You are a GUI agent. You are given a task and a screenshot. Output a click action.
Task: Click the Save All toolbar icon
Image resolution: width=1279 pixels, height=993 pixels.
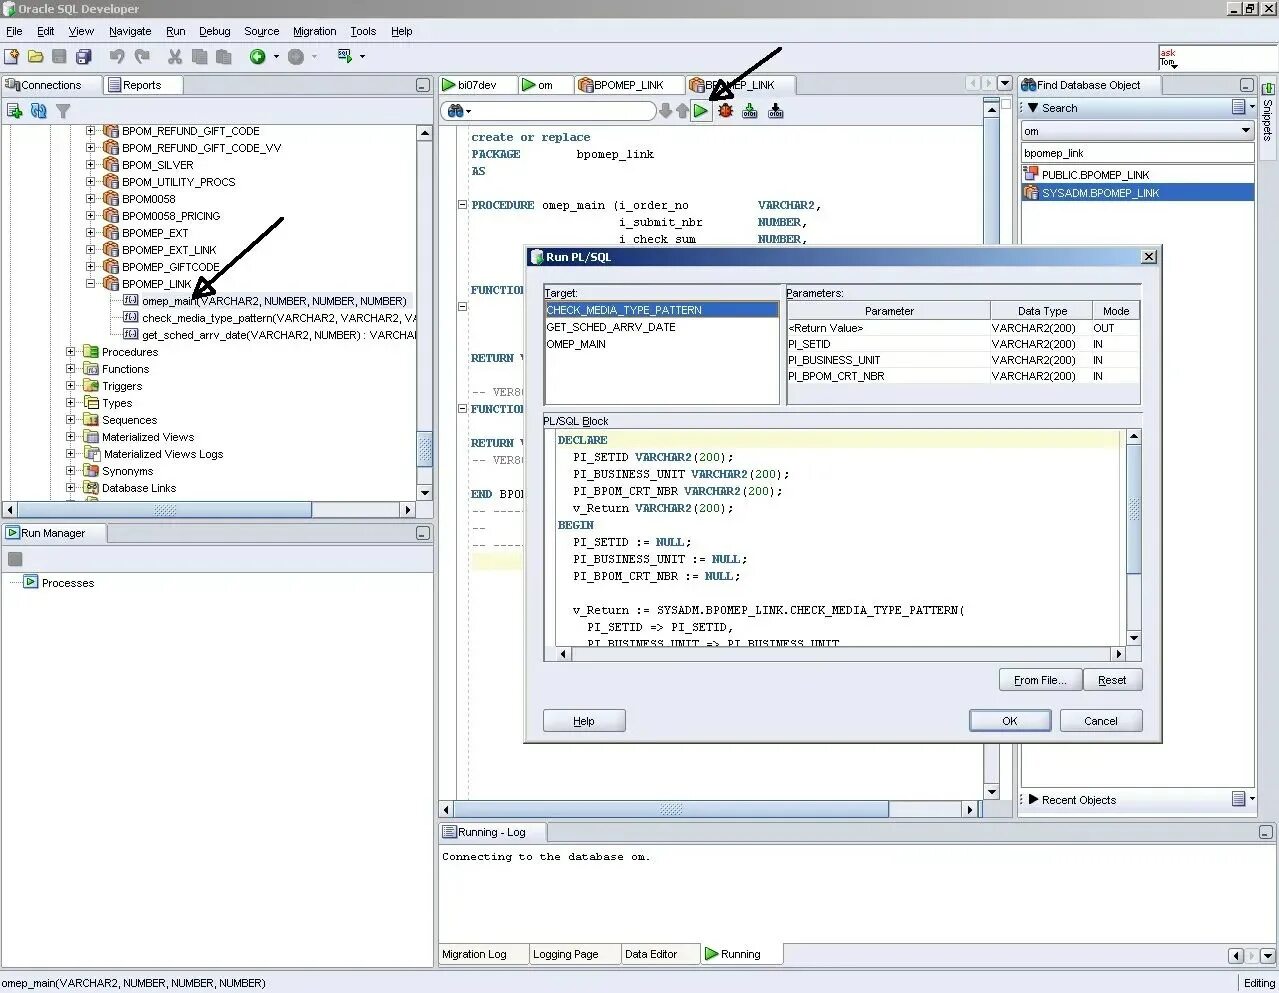pos(84,56)
